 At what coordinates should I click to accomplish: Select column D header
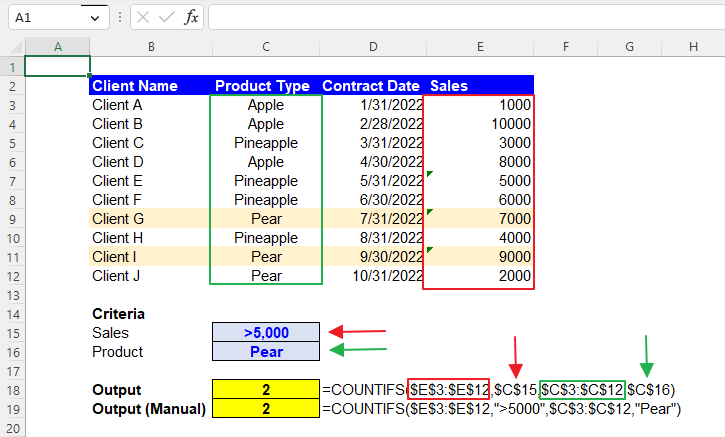click(373, 47)
